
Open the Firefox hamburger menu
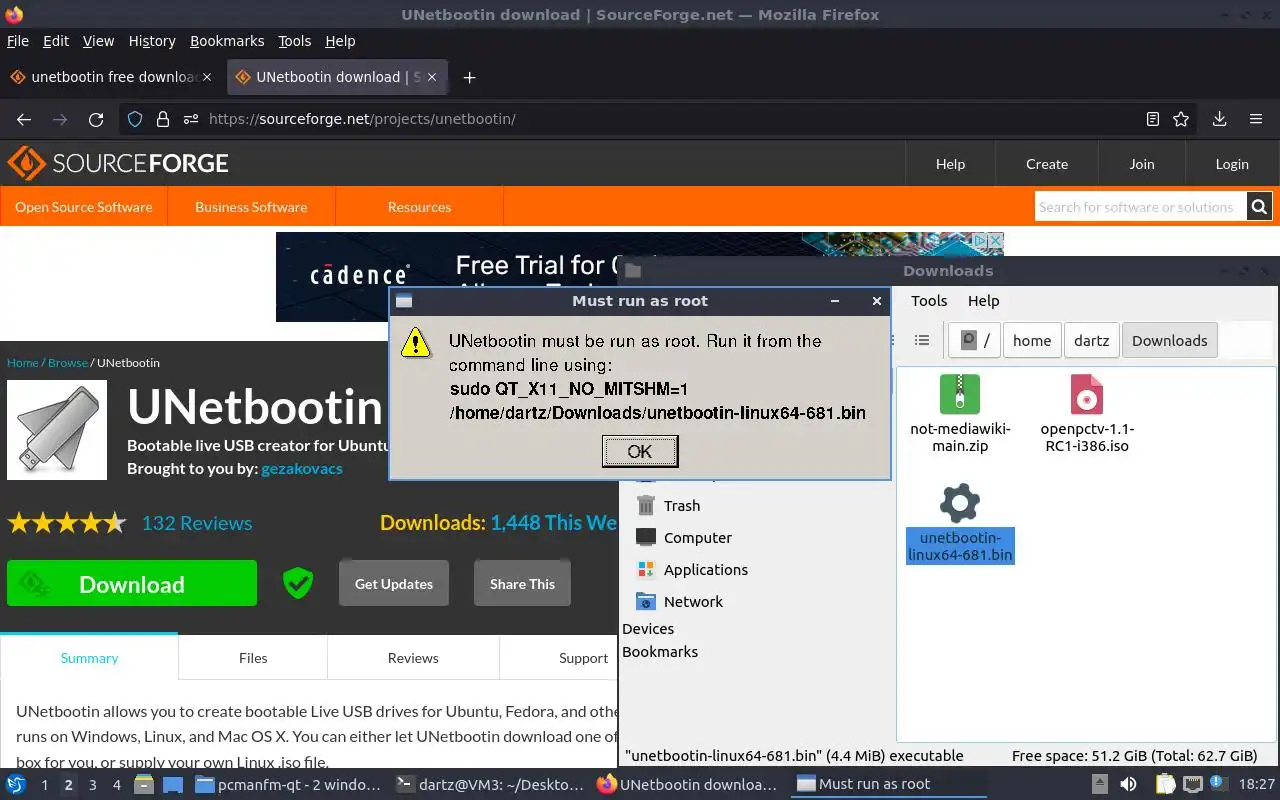[x=1256, y=119]
